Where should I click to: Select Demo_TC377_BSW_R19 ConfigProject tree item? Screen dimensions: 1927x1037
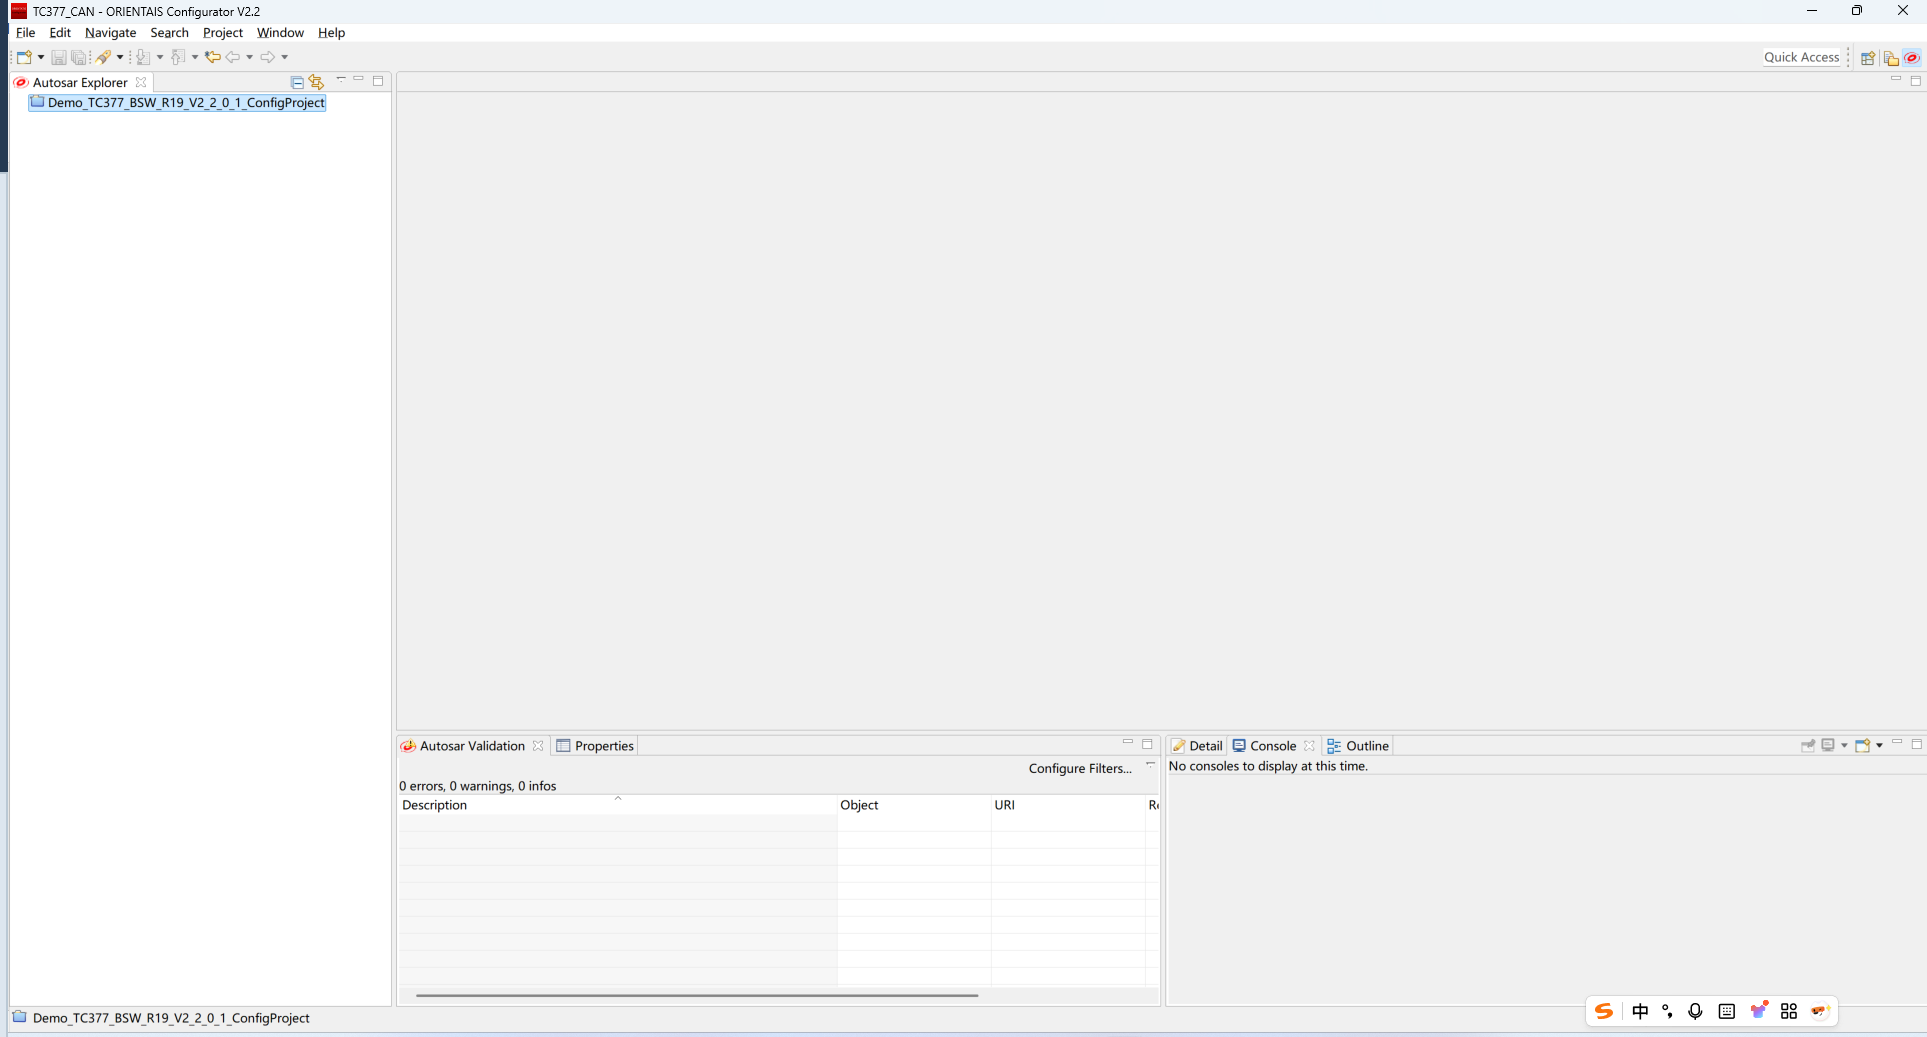coord(185,103)
